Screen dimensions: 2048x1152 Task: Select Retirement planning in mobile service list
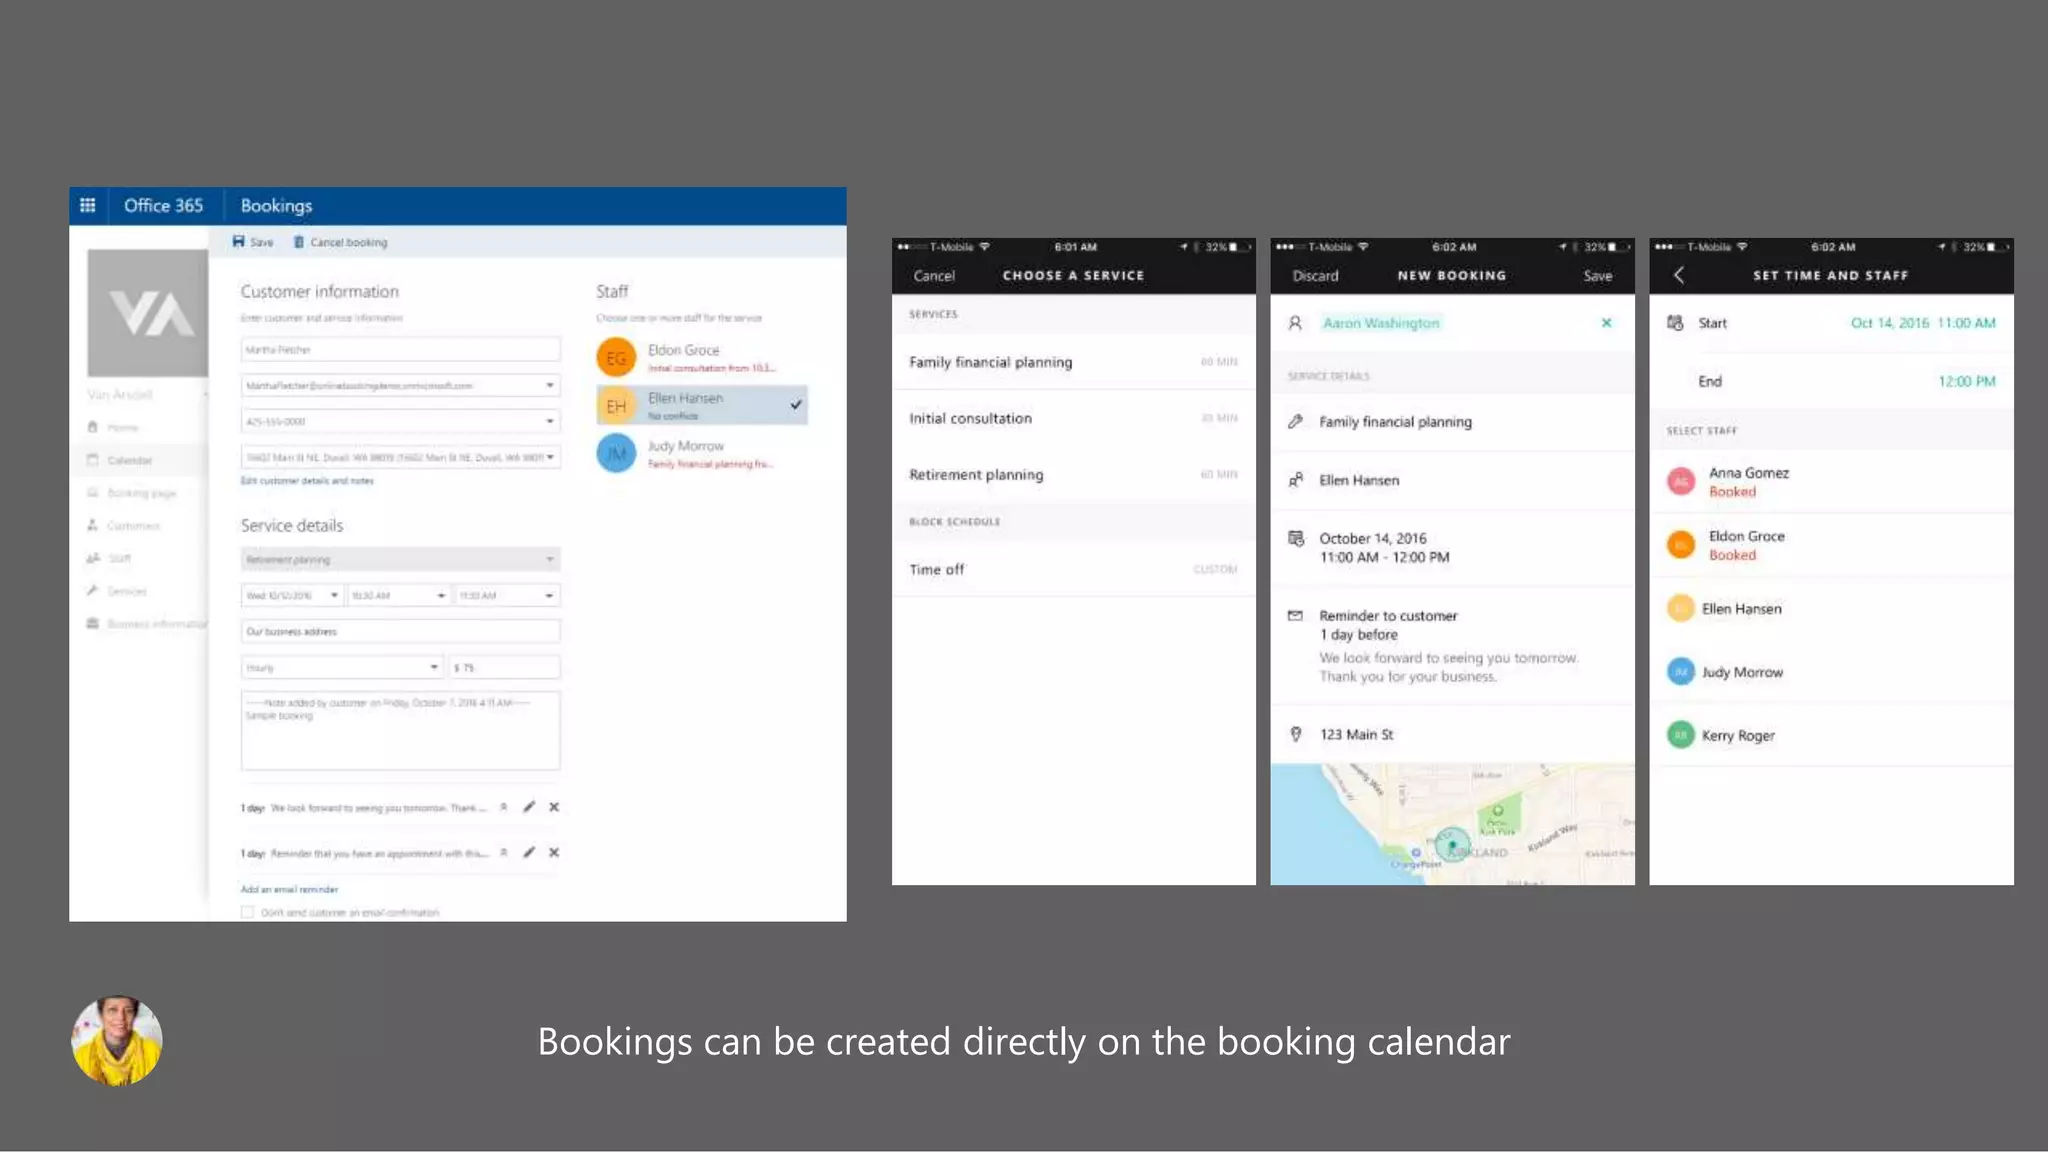click(1073, 474)
